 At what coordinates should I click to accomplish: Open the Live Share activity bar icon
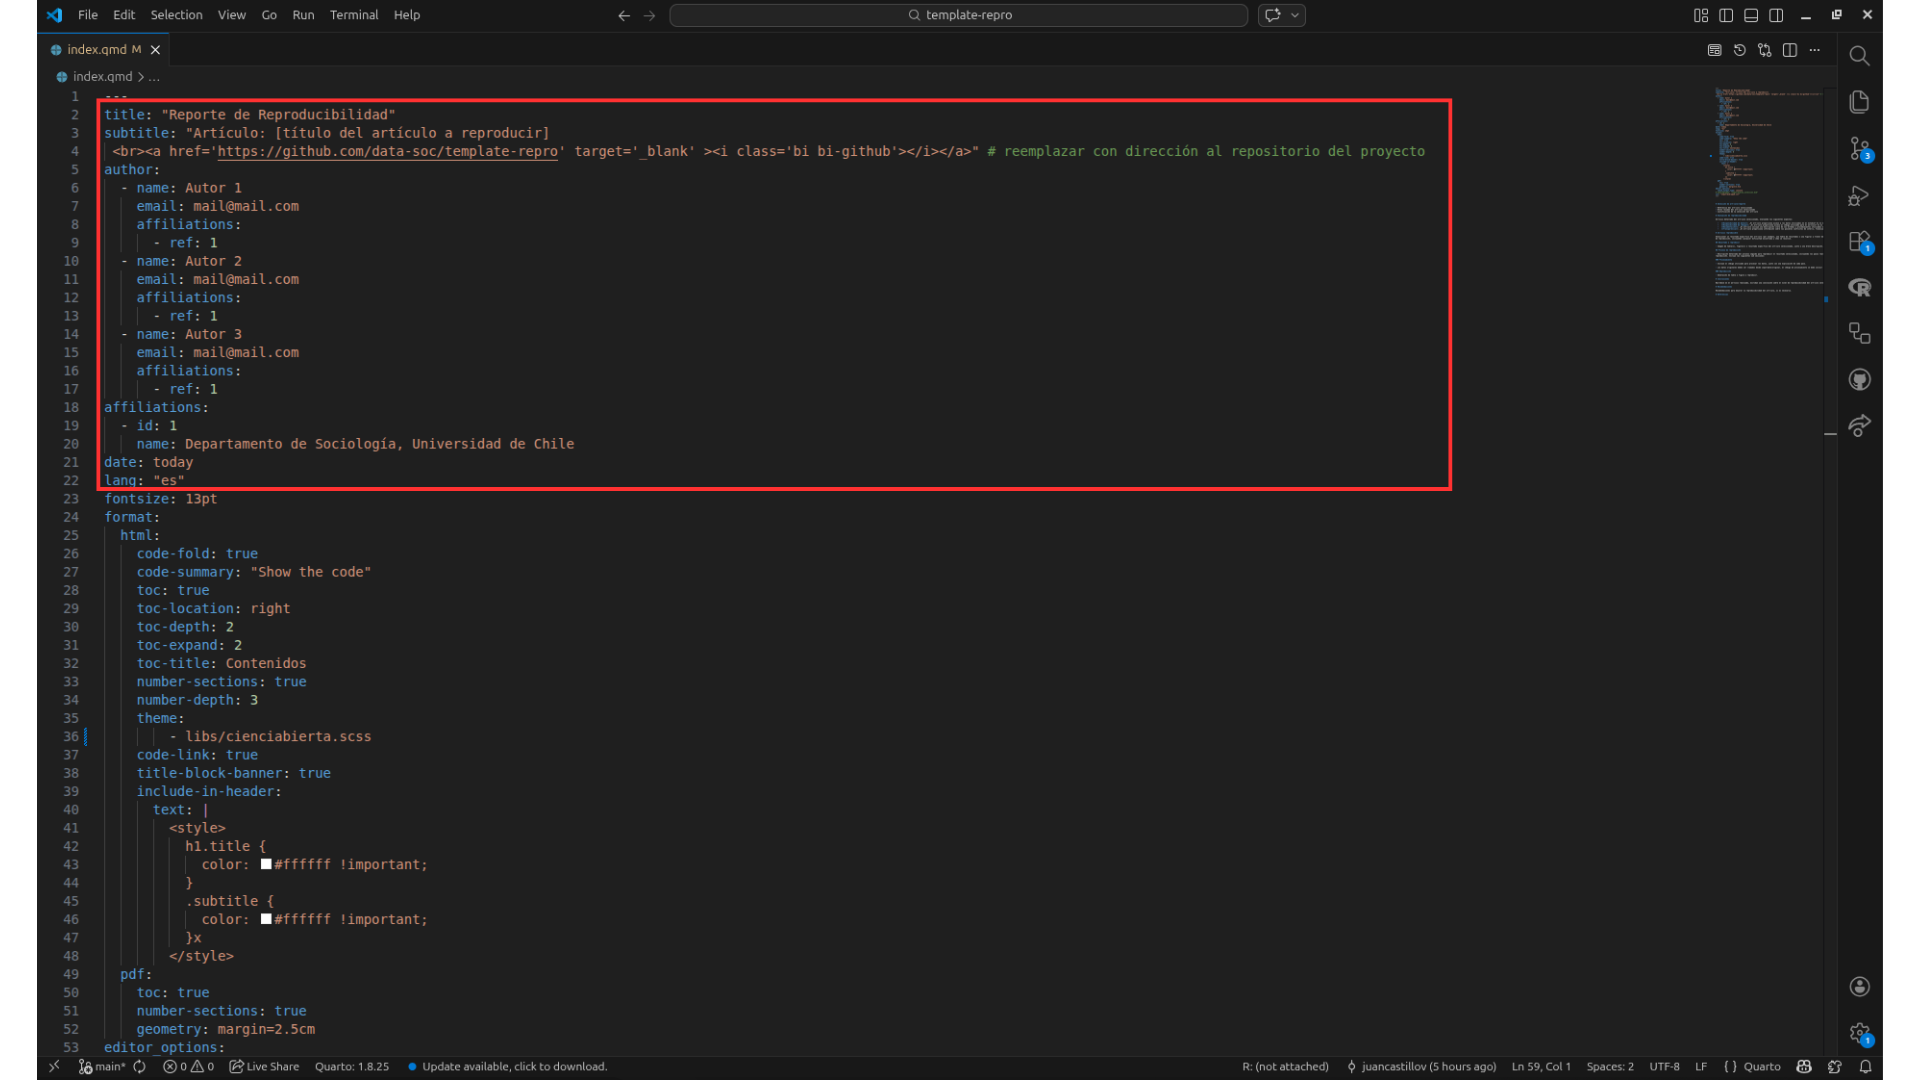(x=1859, y=426)
